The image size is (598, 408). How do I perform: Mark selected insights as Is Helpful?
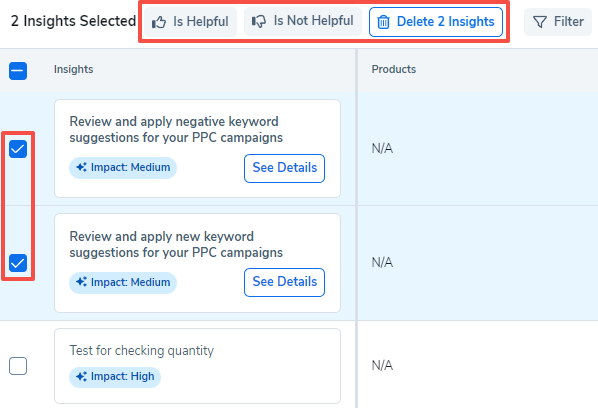click(190, 22)
